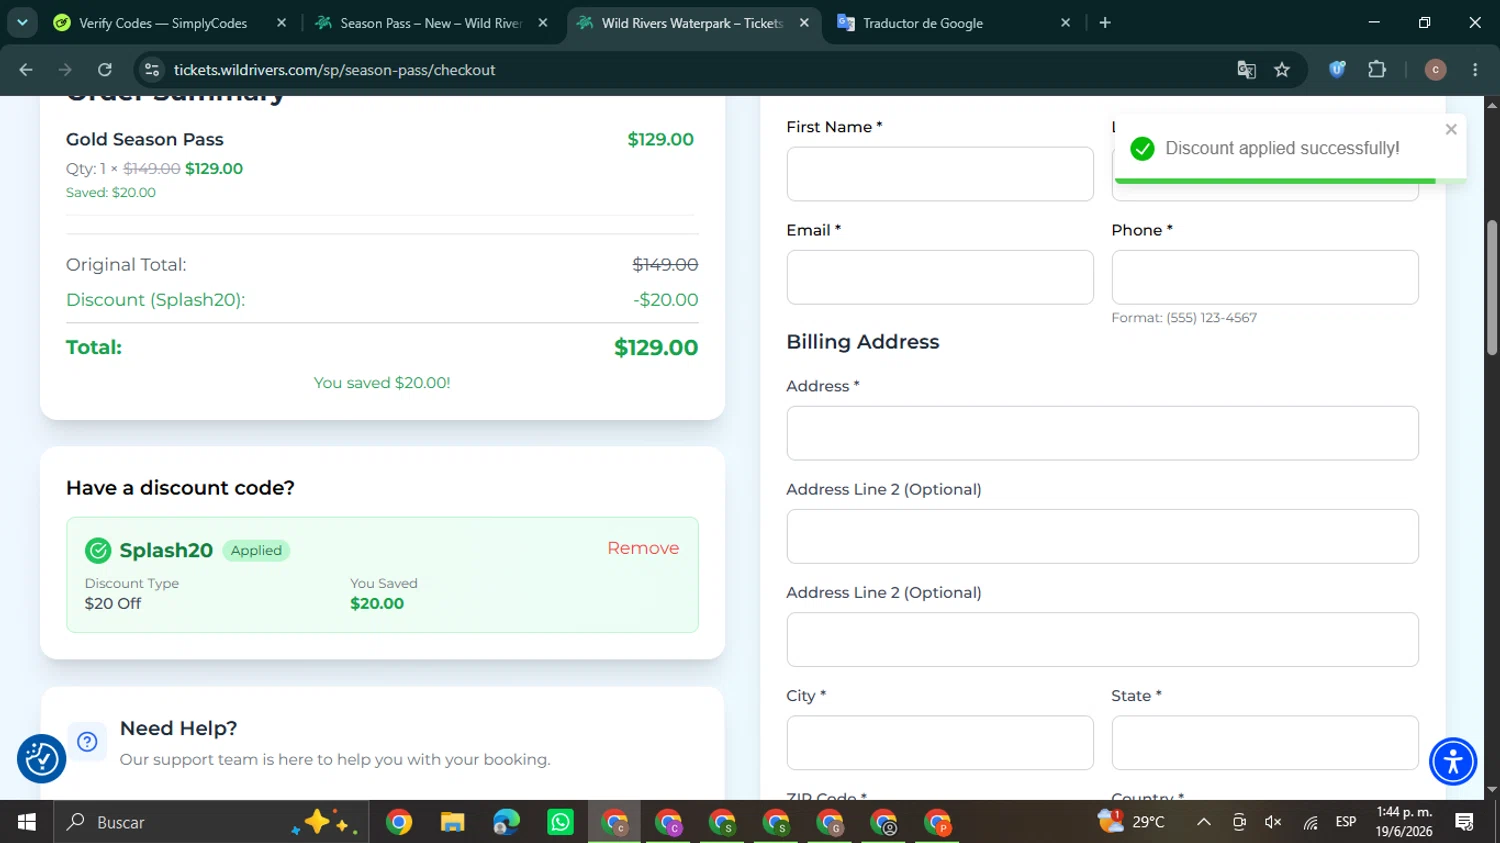1500x843 pixels.
Task: Open the taskbar clock and calendar
Action: (1404, 822)
